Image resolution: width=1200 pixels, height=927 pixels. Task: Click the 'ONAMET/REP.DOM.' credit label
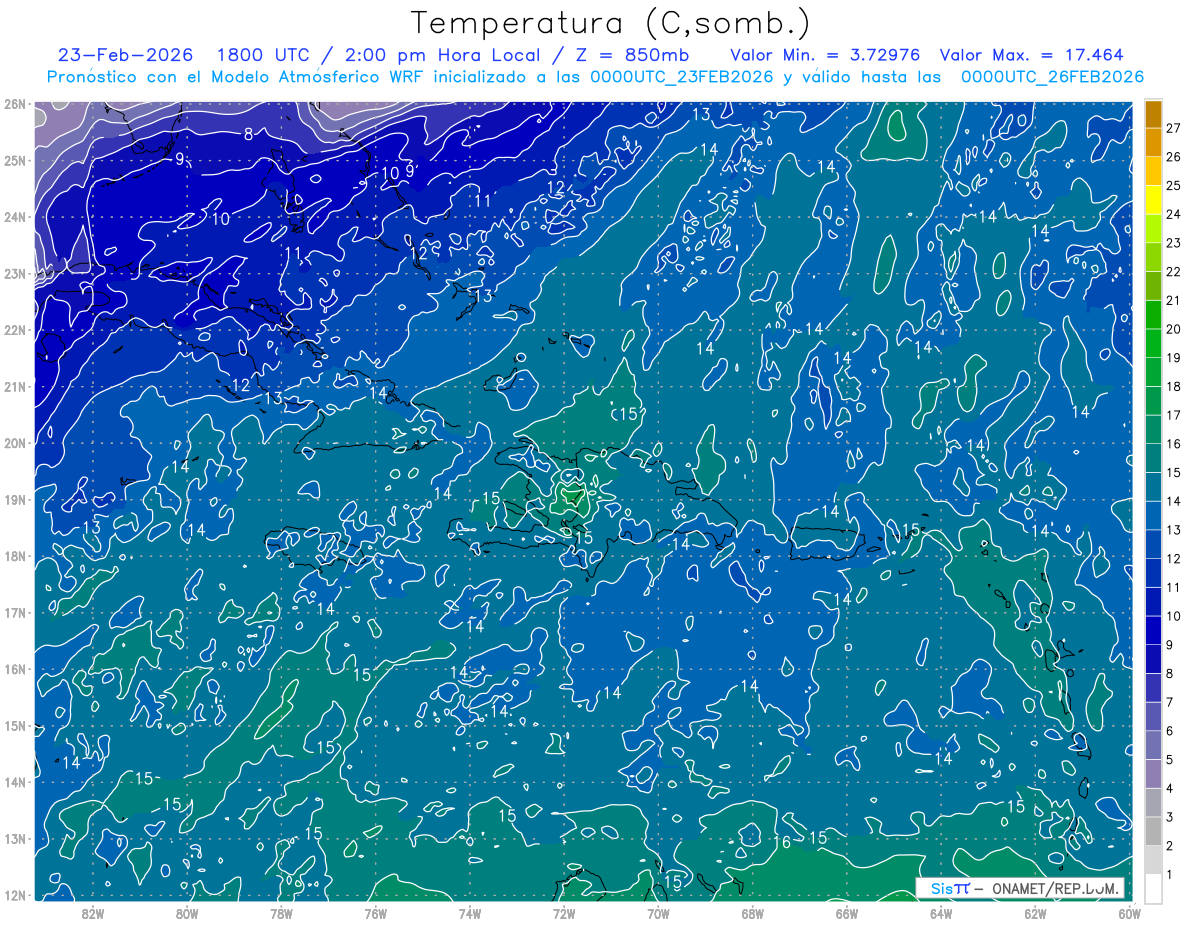coord(1056,888)
